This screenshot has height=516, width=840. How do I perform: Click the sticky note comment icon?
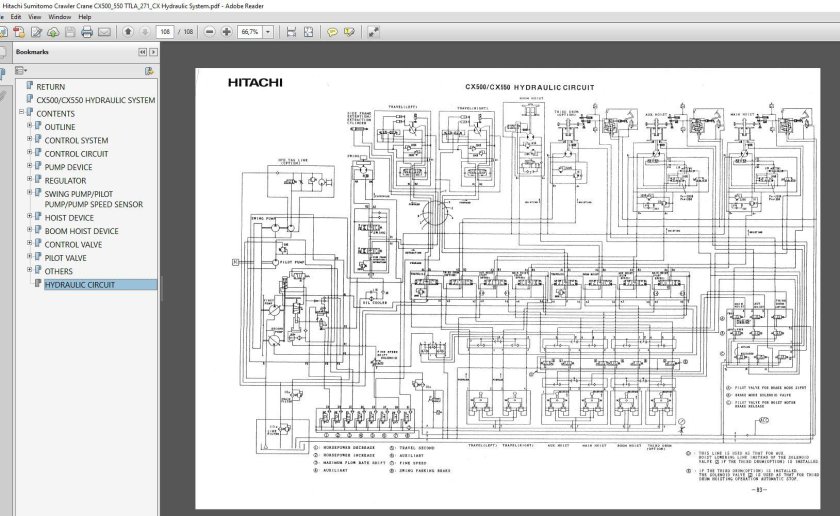click(x=332, y=32)
